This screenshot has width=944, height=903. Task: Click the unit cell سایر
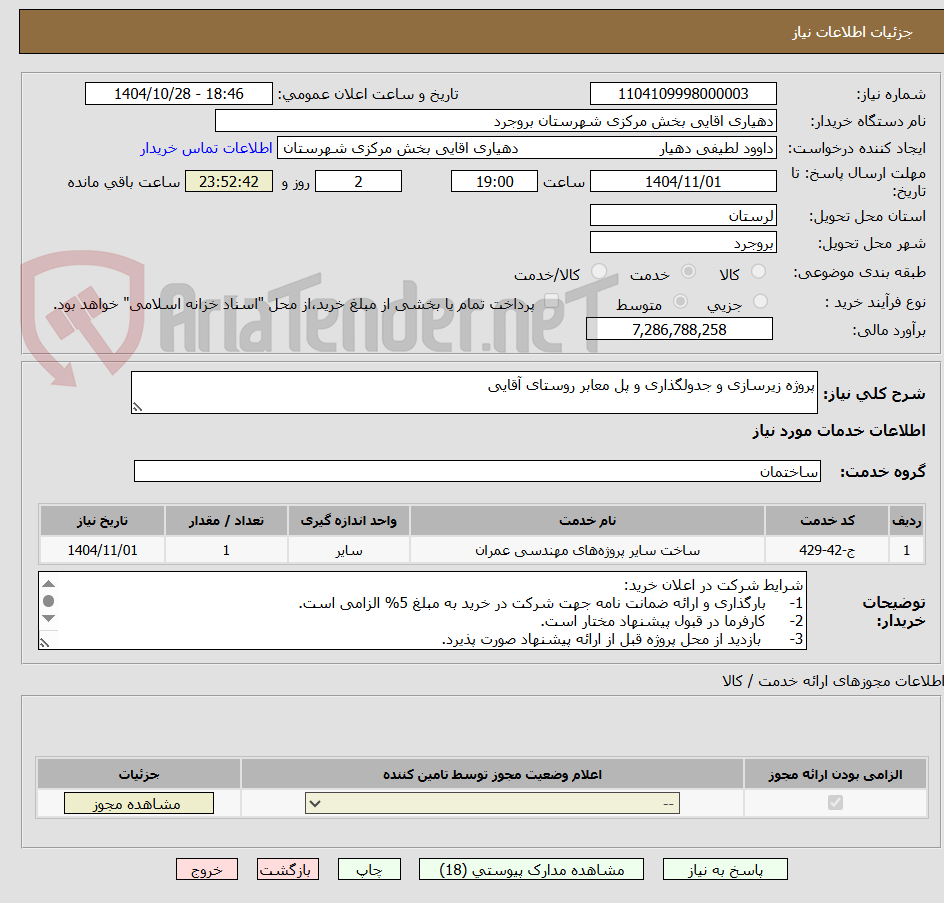[x=349, y=550]
